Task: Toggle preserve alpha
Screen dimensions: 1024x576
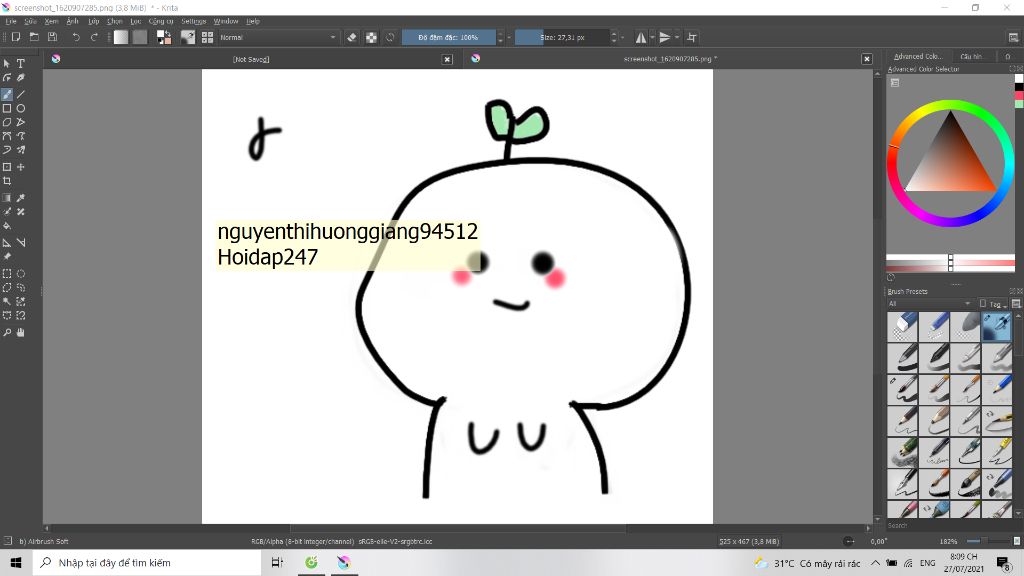Action: 371,37
